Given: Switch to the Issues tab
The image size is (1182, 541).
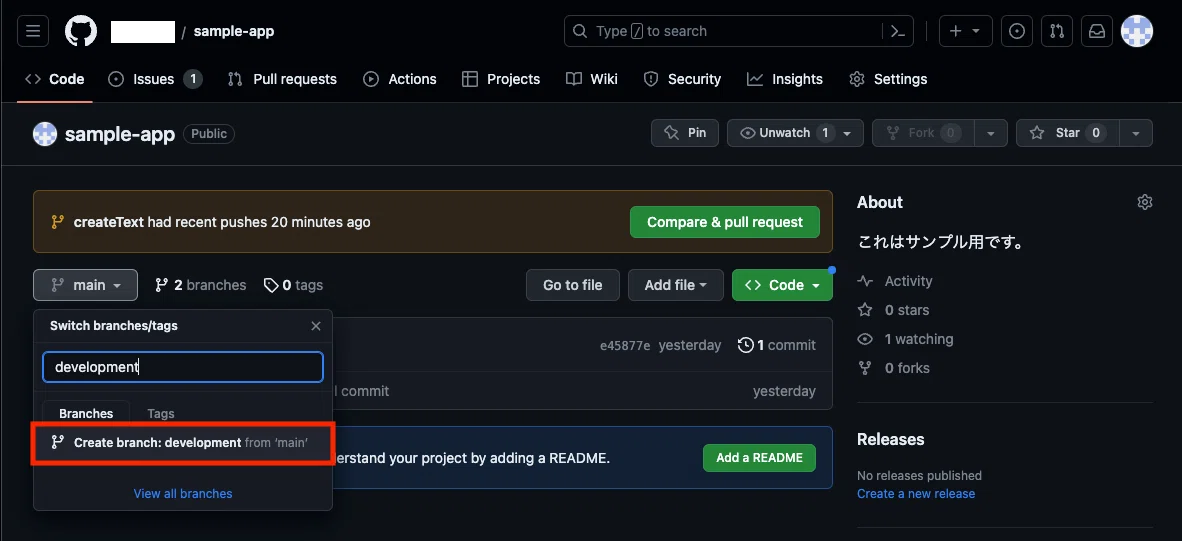Looking at the screenshot, I should coord(155,79).
